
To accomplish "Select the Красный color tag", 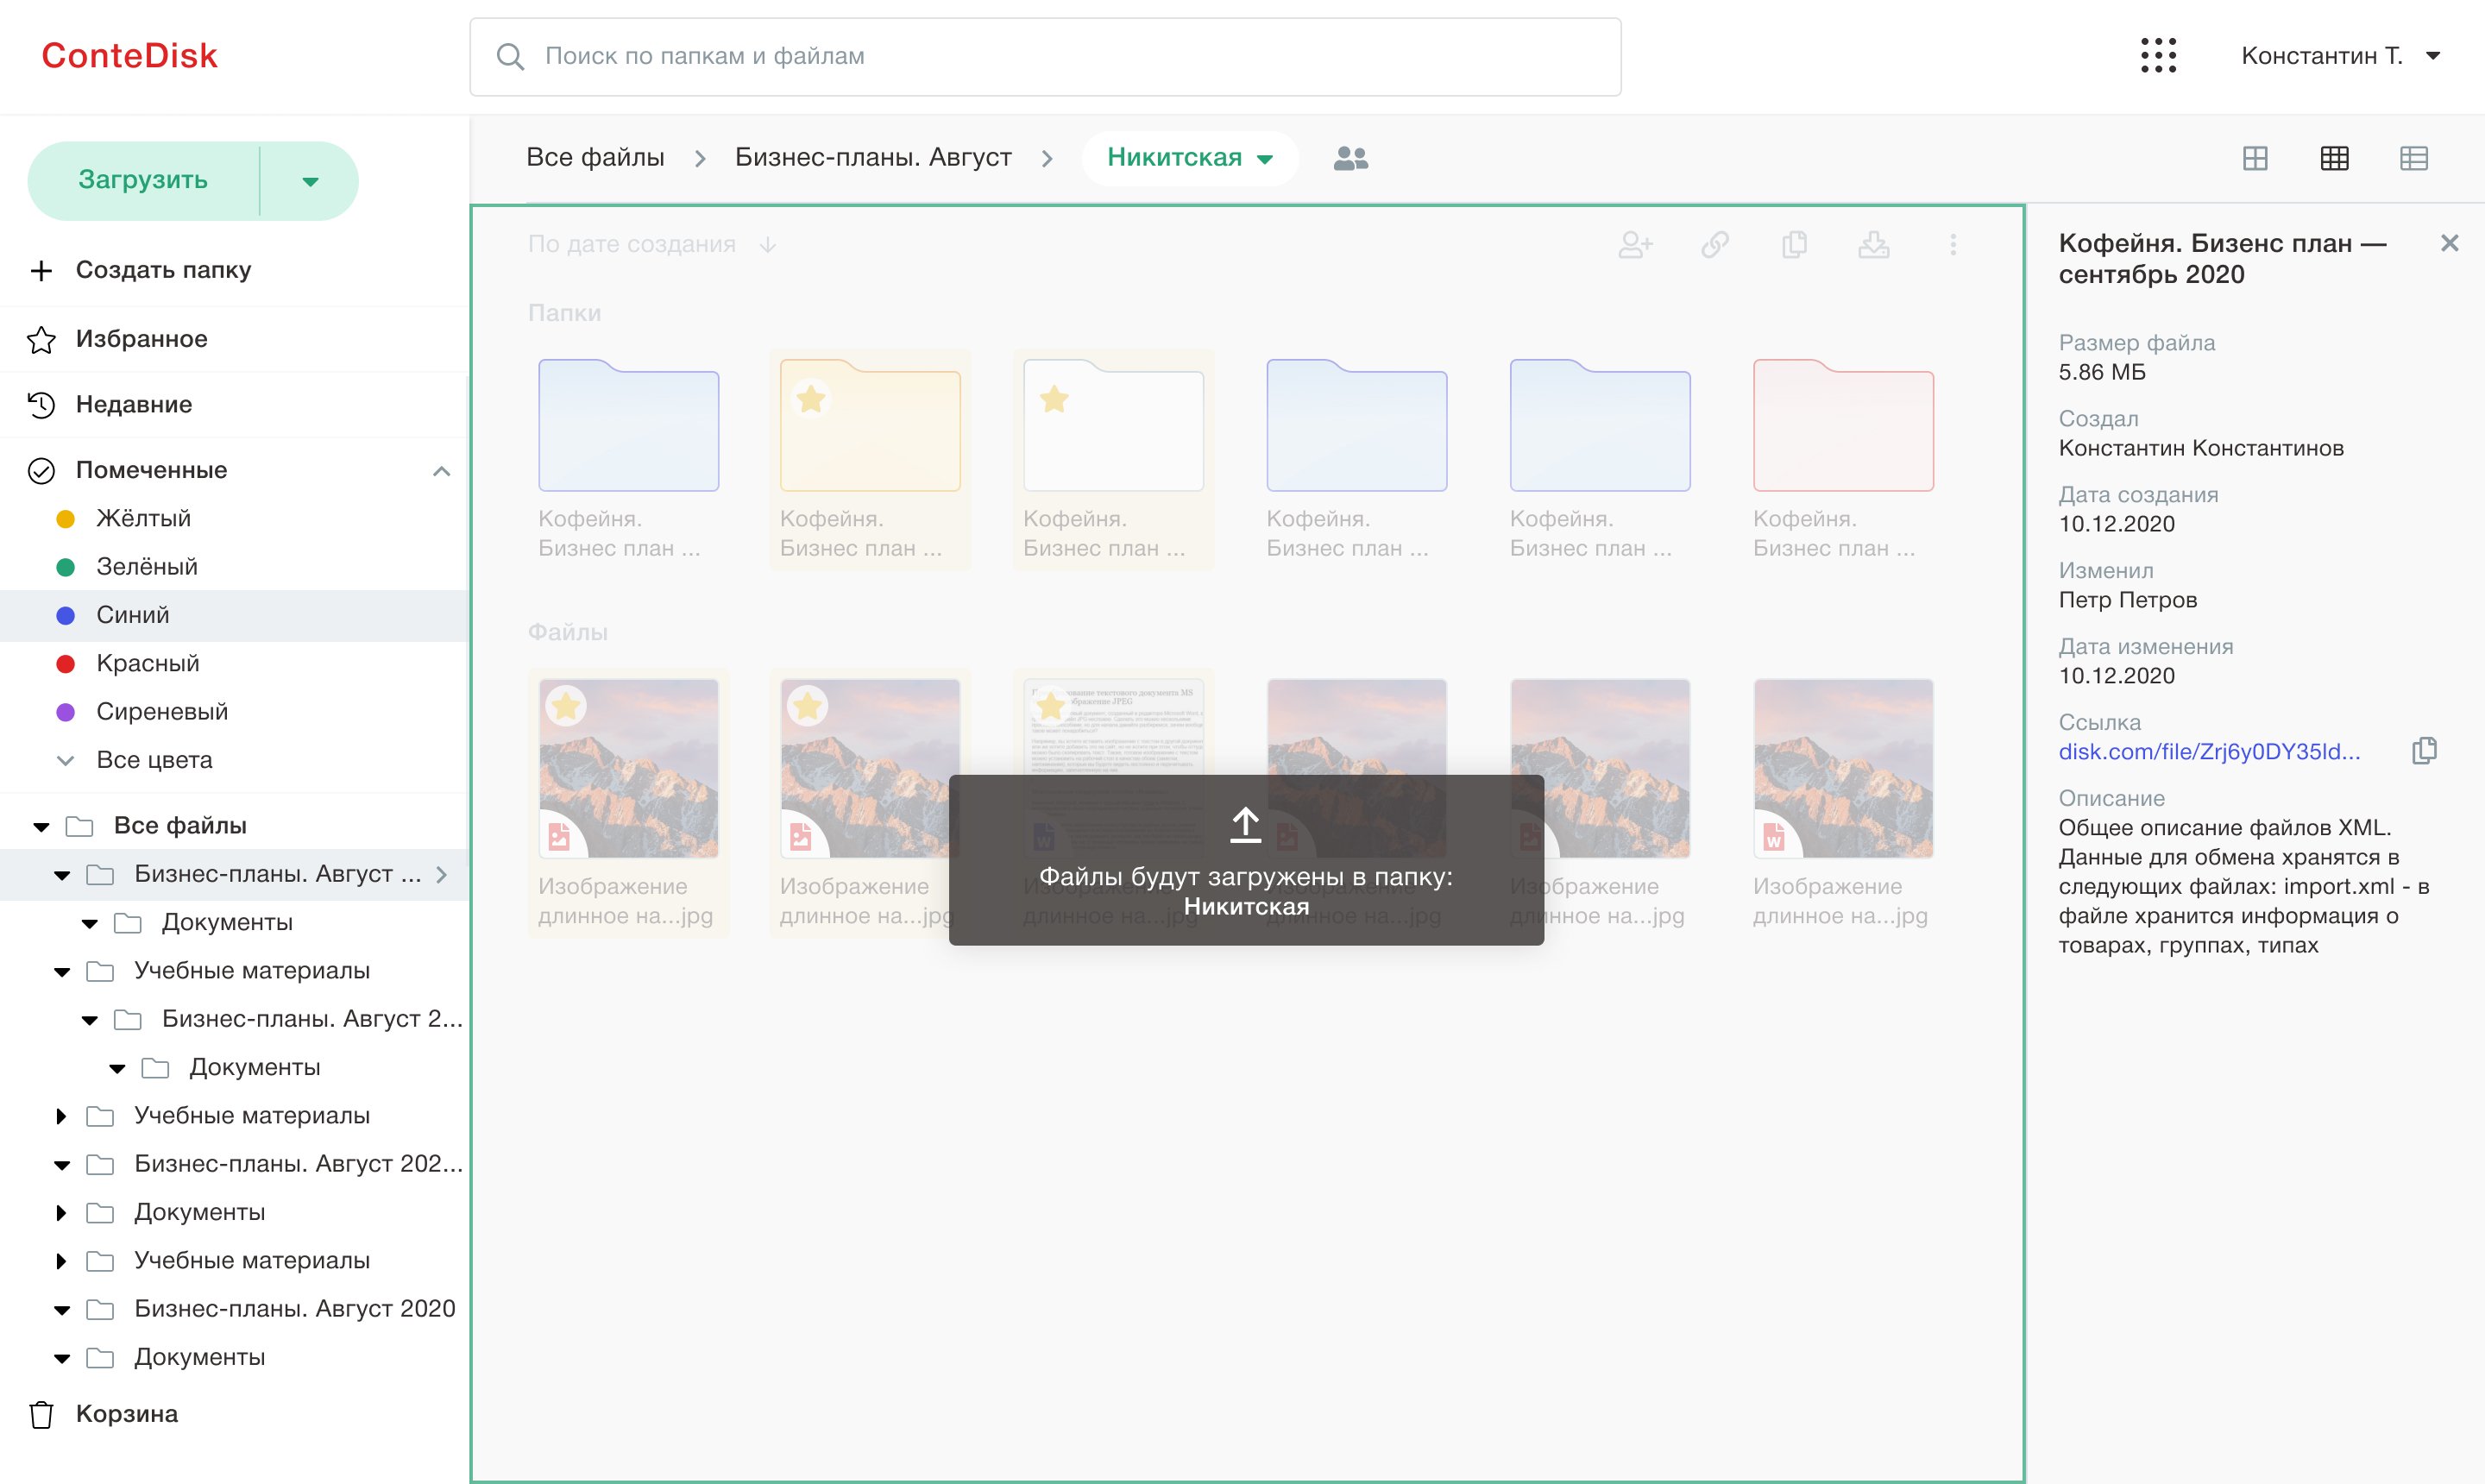I will 147,663.
